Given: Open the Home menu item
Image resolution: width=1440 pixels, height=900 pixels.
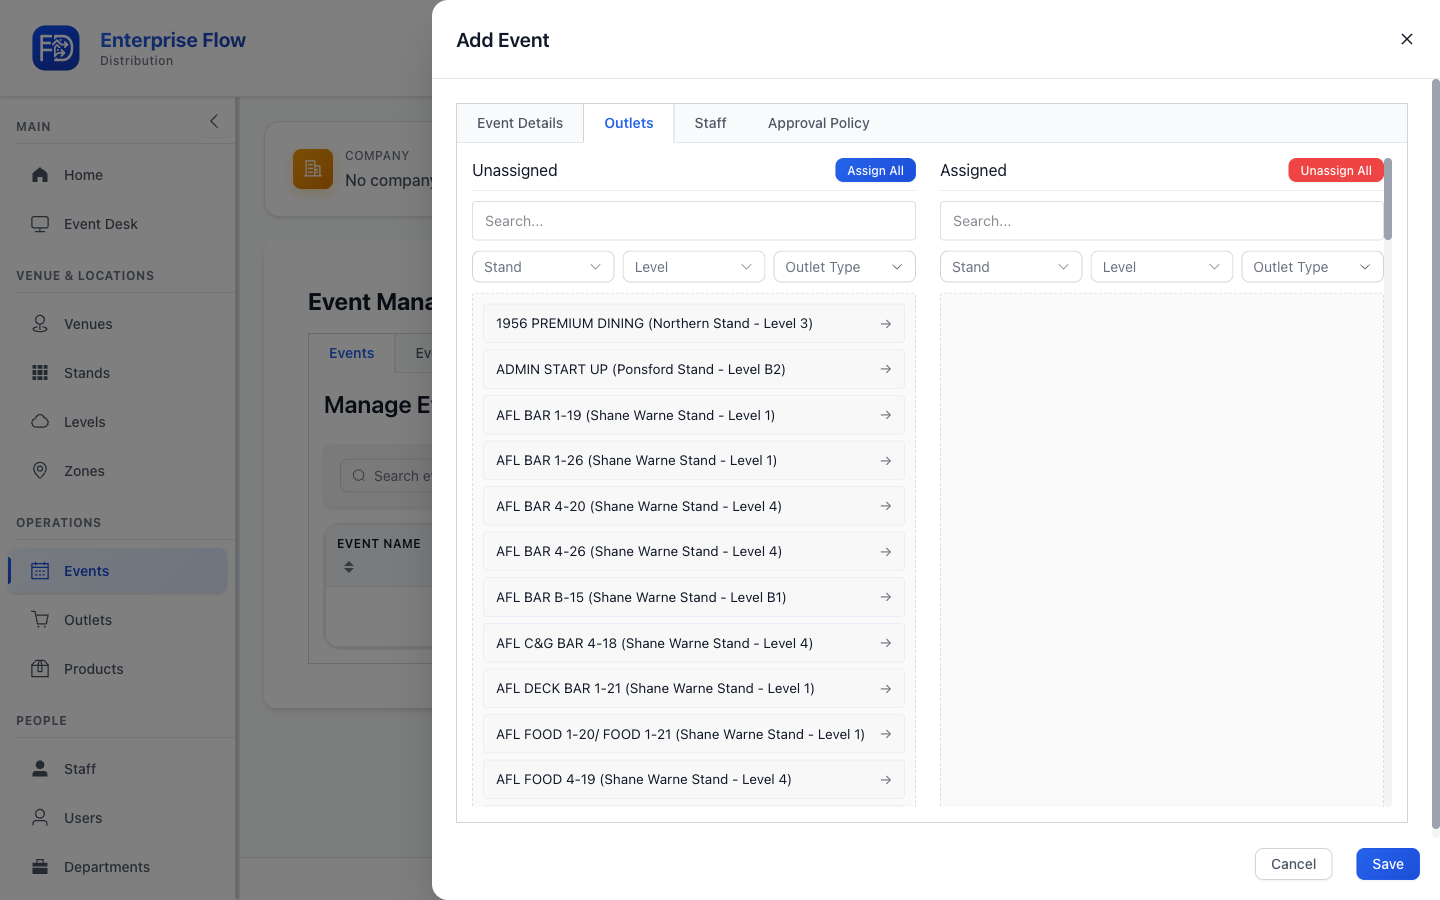Looking at the screenshot, I should tap(118, 175).
